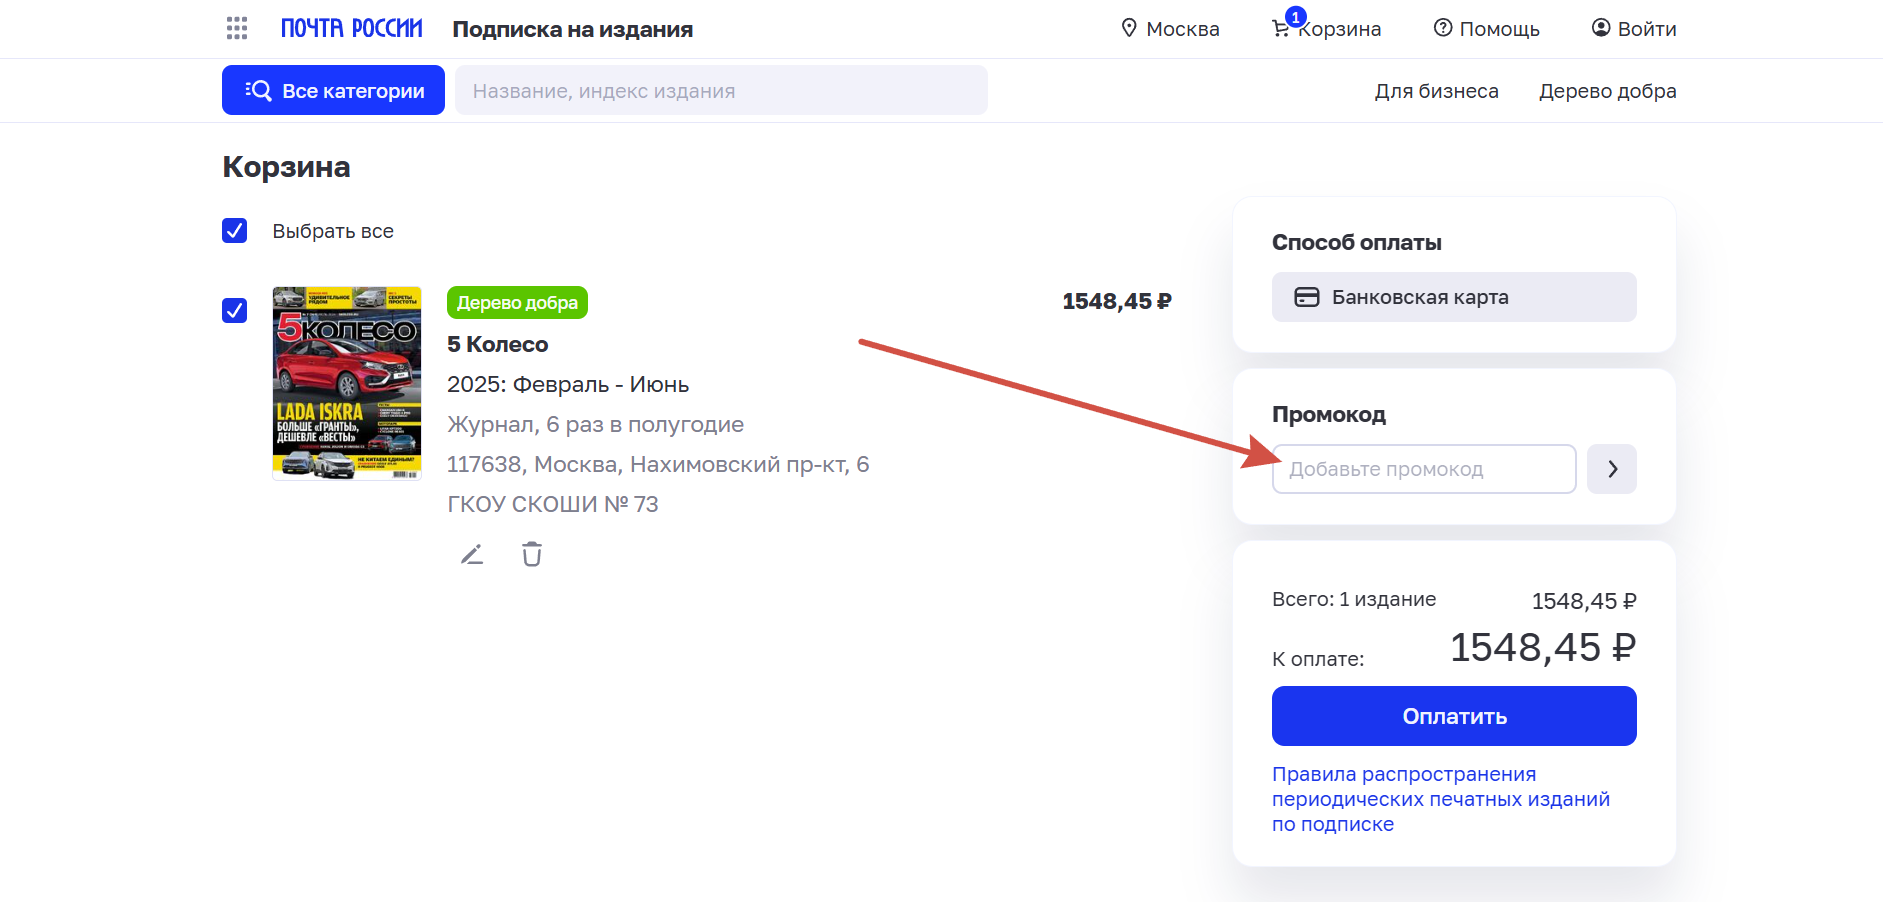Expand the Банковская карта payment method selector
1883x902 pixels.
(1453, 297)
